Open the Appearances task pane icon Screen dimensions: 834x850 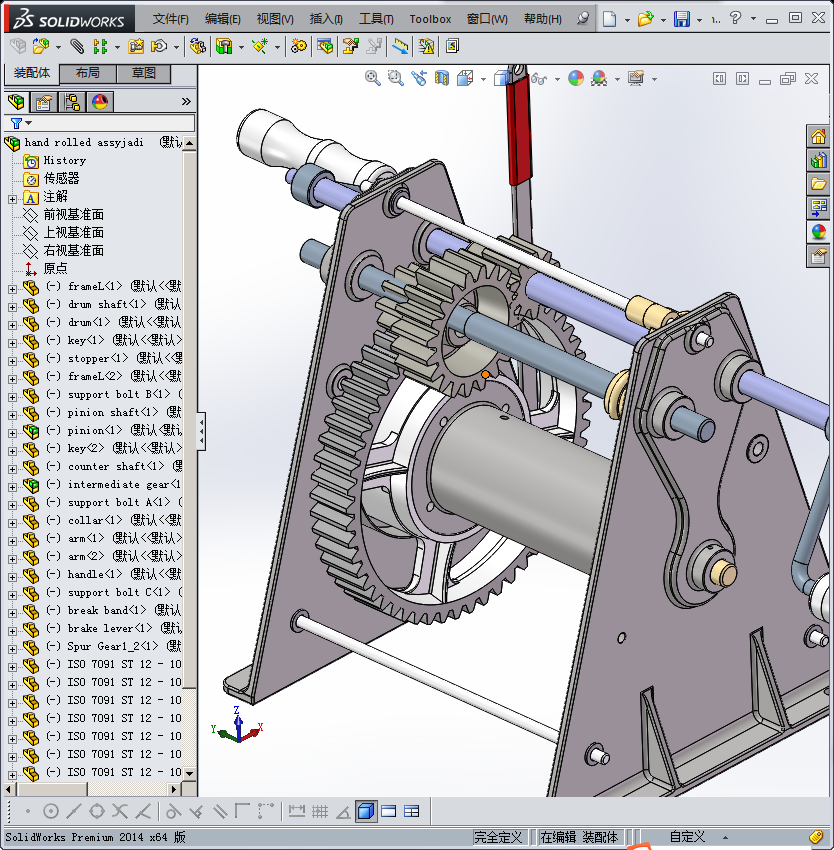(x=819, y=232)
